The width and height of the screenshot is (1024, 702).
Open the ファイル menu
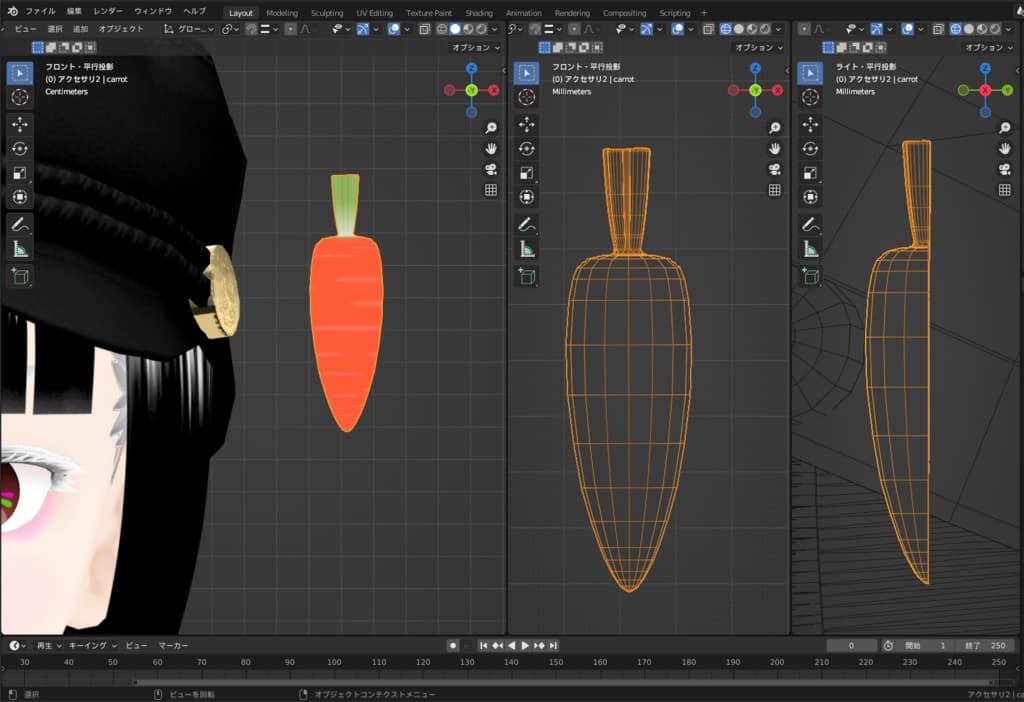40,12
